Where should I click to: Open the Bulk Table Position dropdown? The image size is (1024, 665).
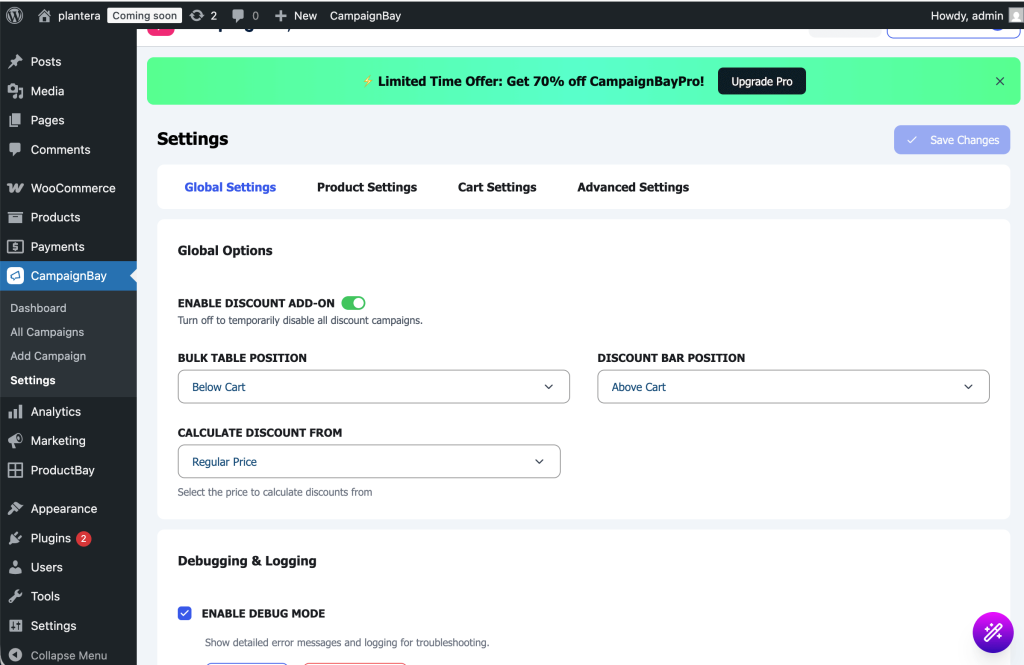pyautogui.click(x=373, y=387)
